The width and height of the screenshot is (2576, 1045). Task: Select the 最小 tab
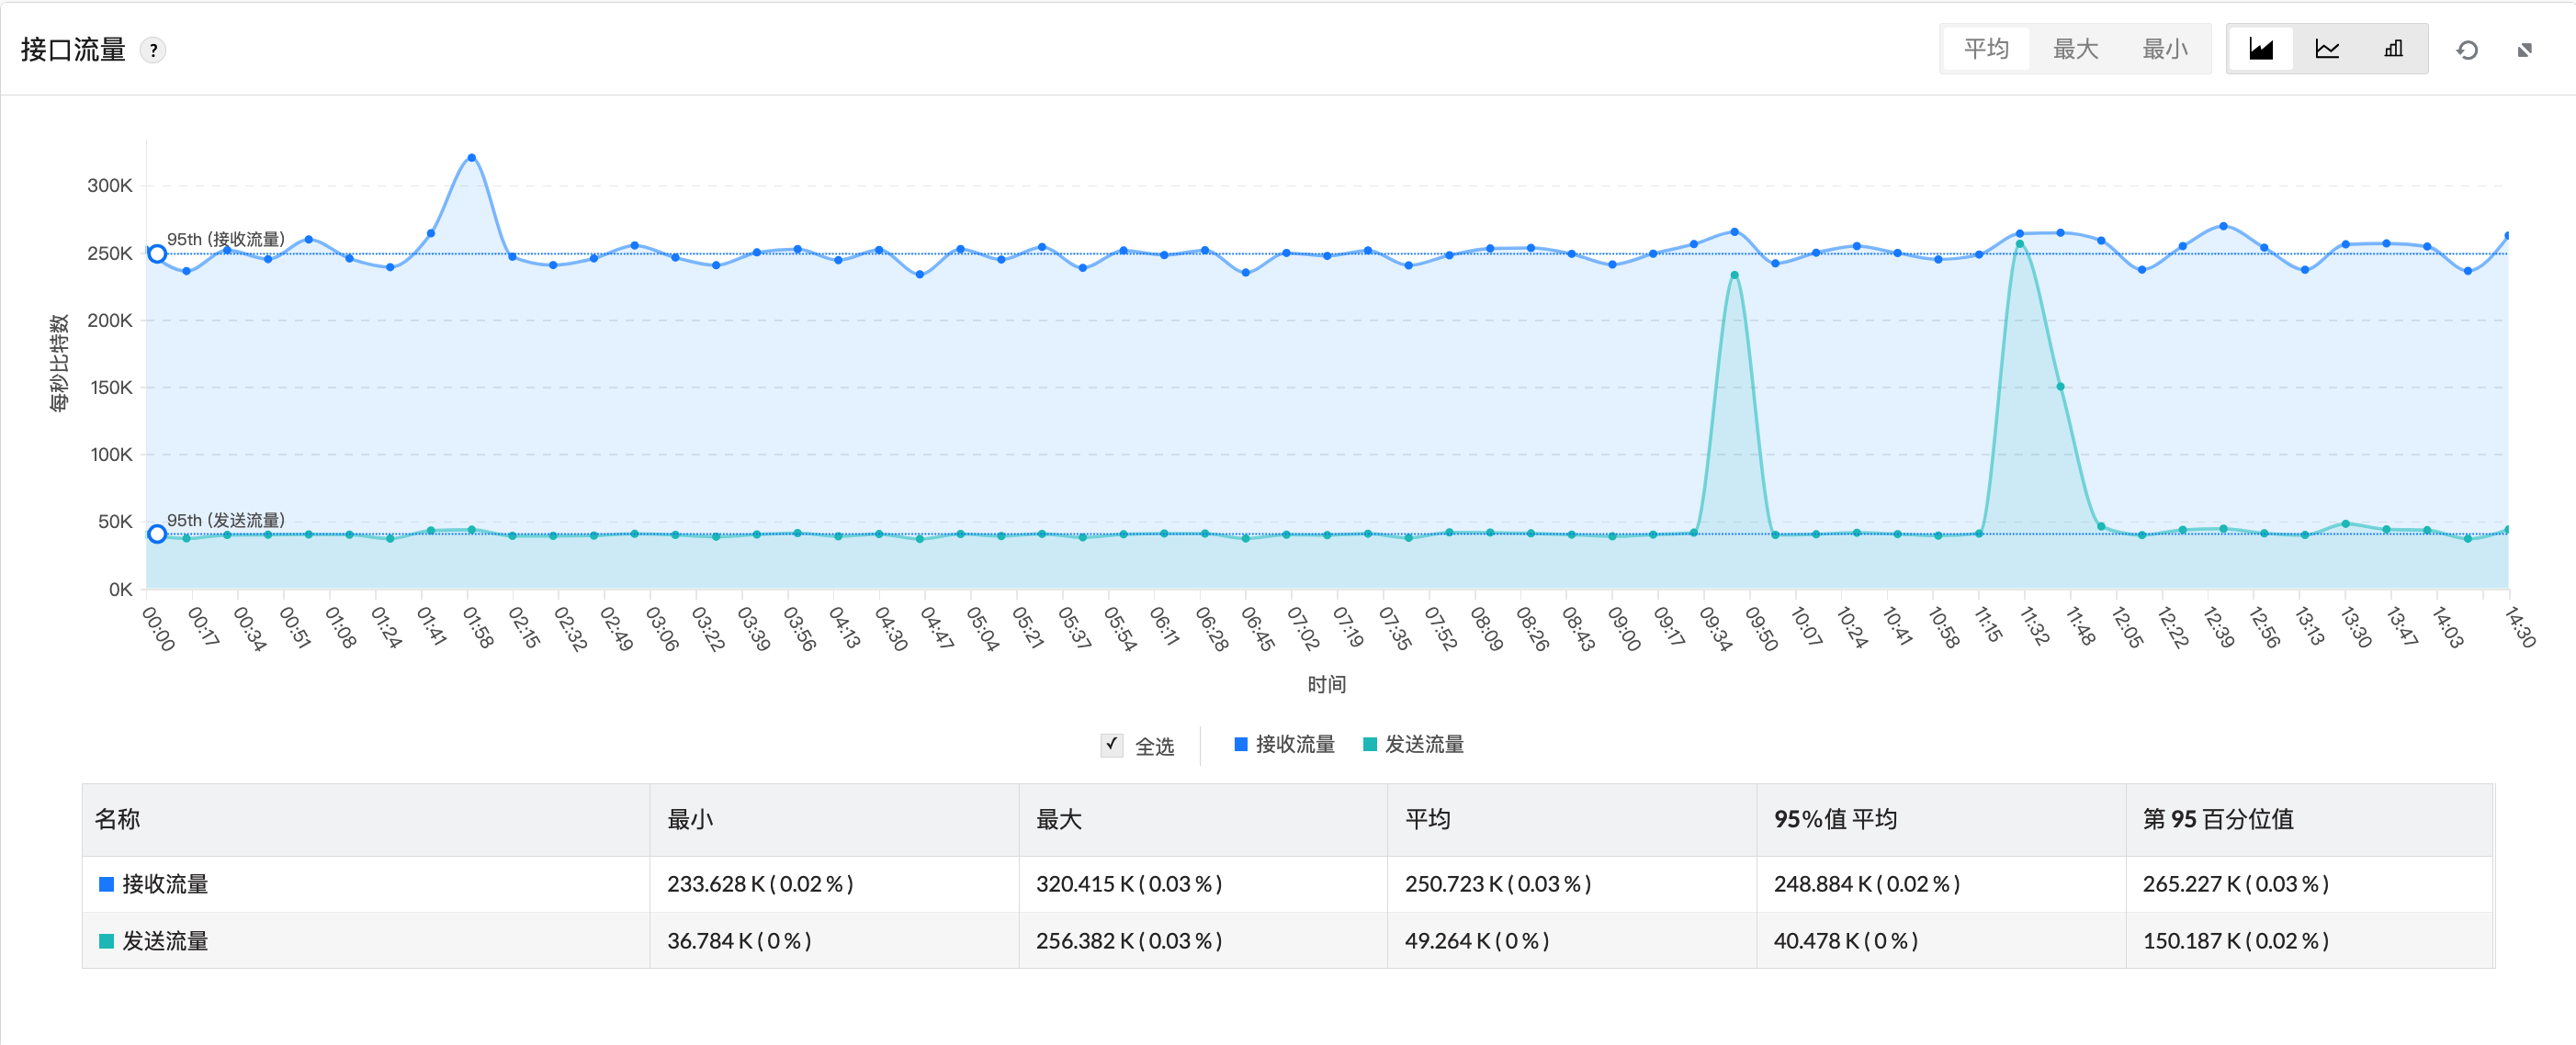coord(2164,49)
